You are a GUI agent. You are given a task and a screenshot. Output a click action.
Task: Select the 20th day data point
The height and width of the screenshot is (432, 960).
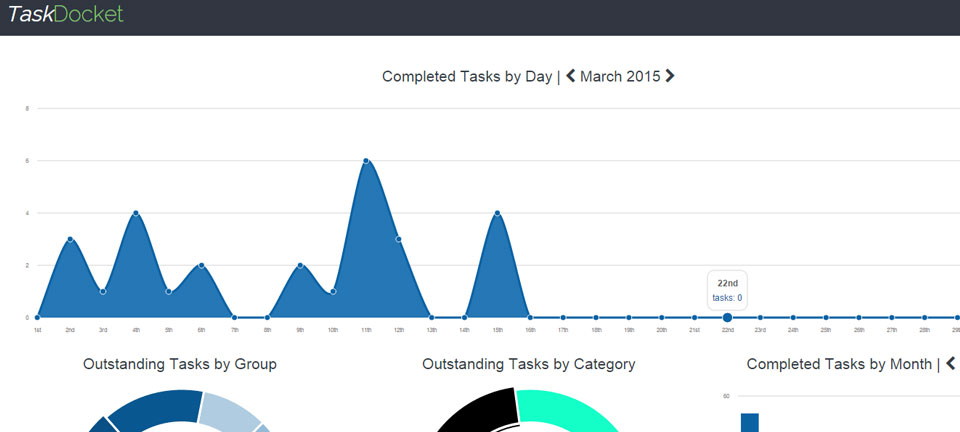(662, 318)
